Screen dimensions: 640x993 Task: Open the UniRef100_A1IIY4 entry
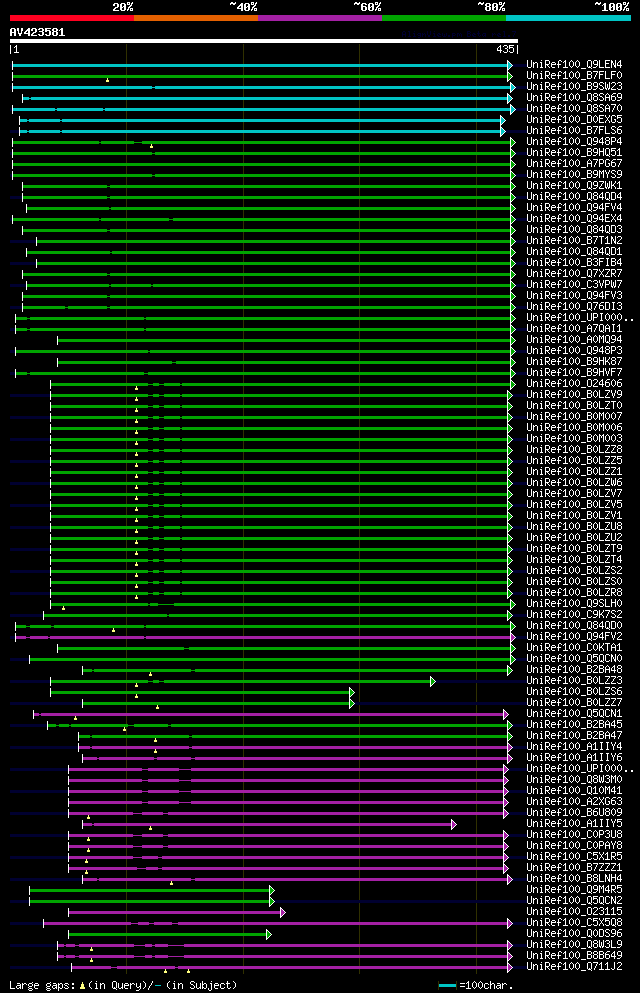click(x=574, y=747)
